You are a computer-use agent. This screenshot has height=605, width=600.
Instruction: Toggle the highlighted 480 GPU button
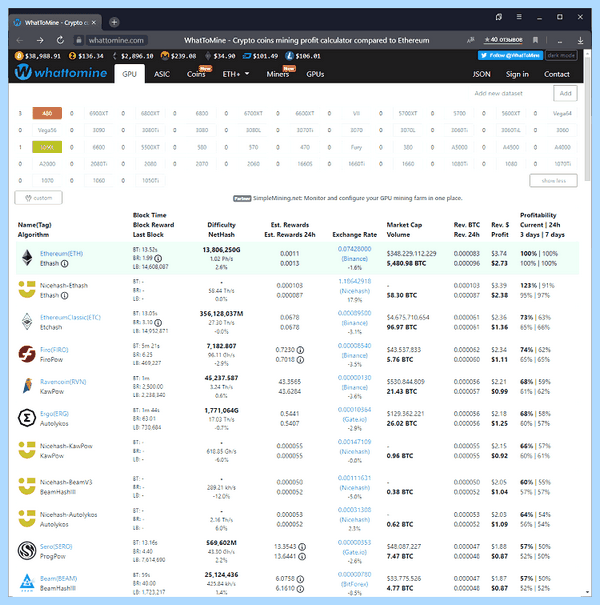tap(47, 113)
